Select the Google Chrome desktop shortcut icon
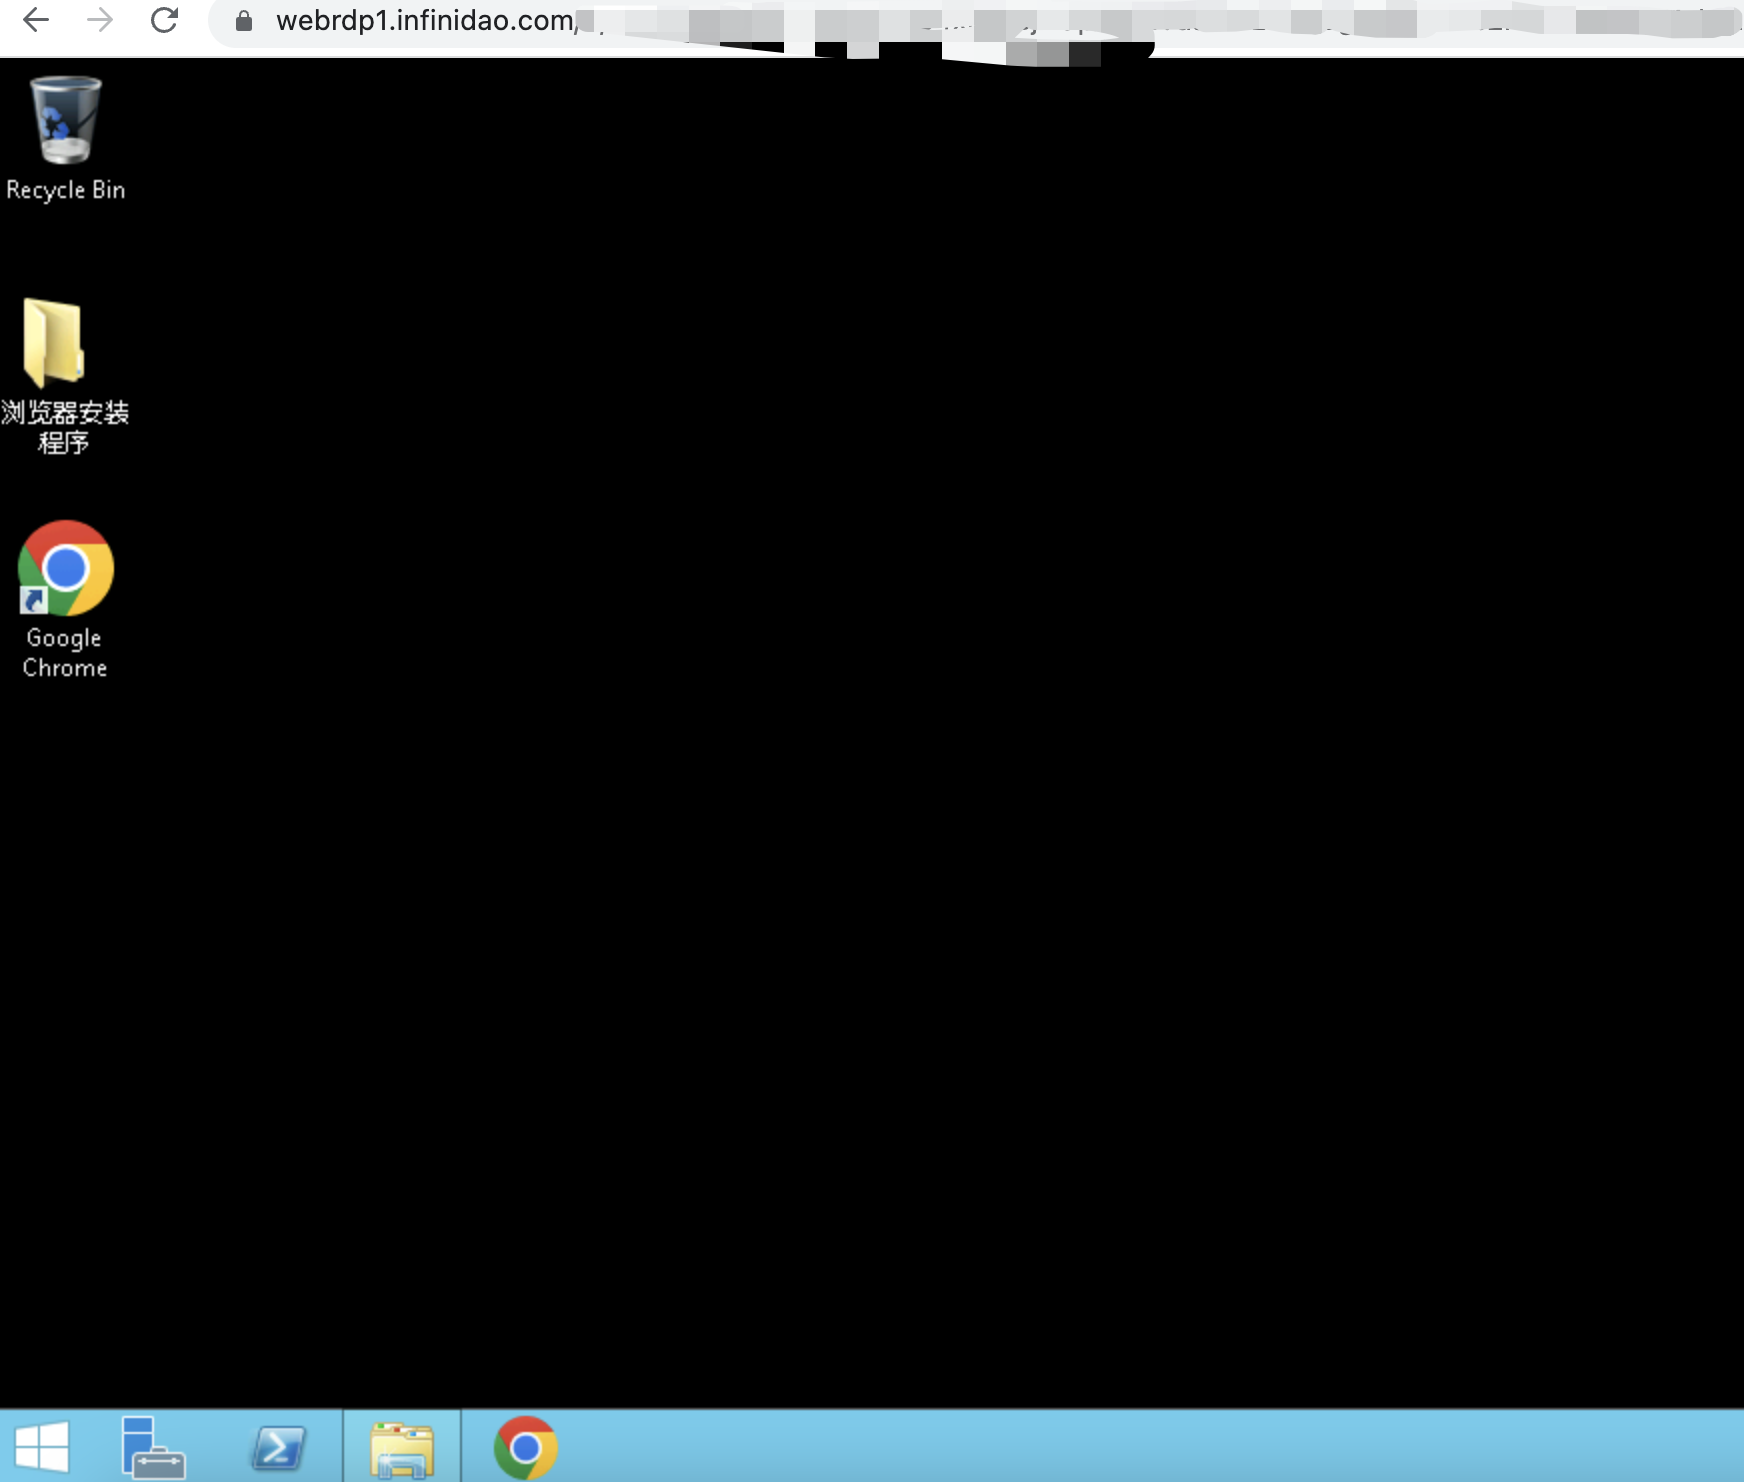 (66, 568)
